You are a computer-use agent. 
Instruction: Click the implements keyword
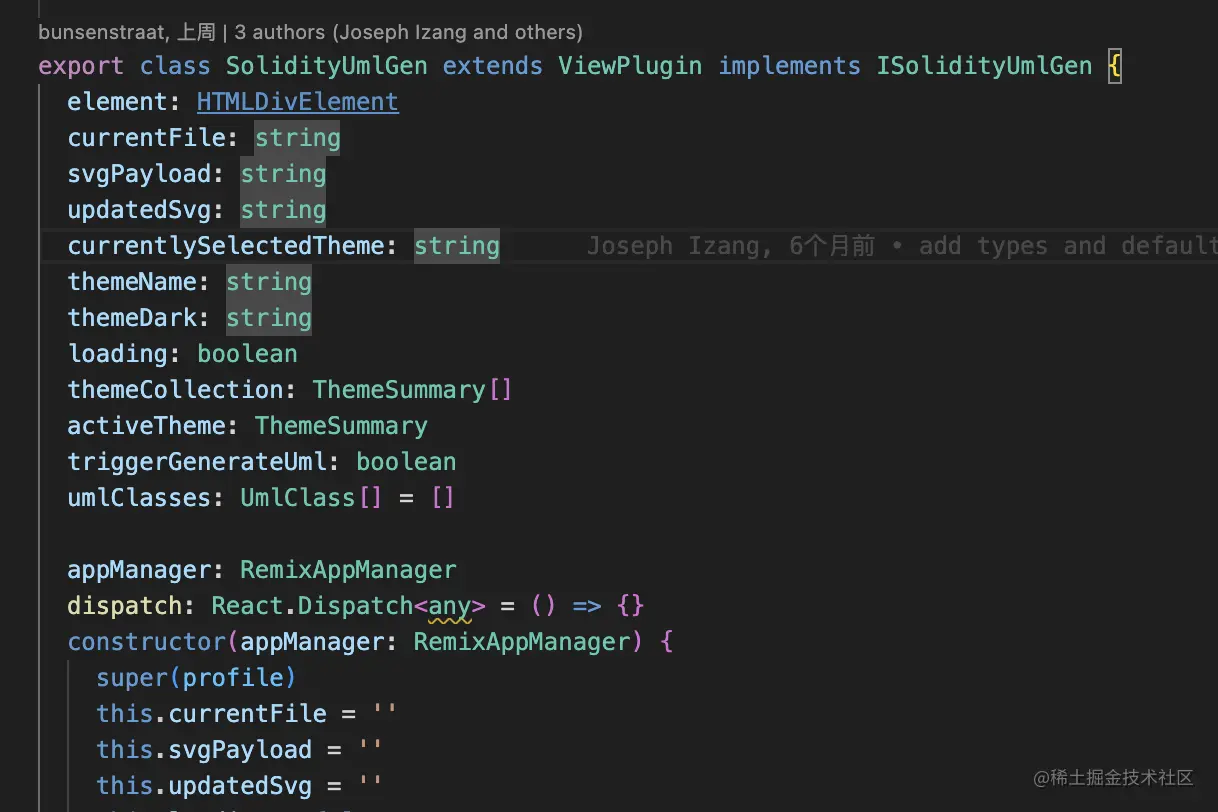point(789,66)
